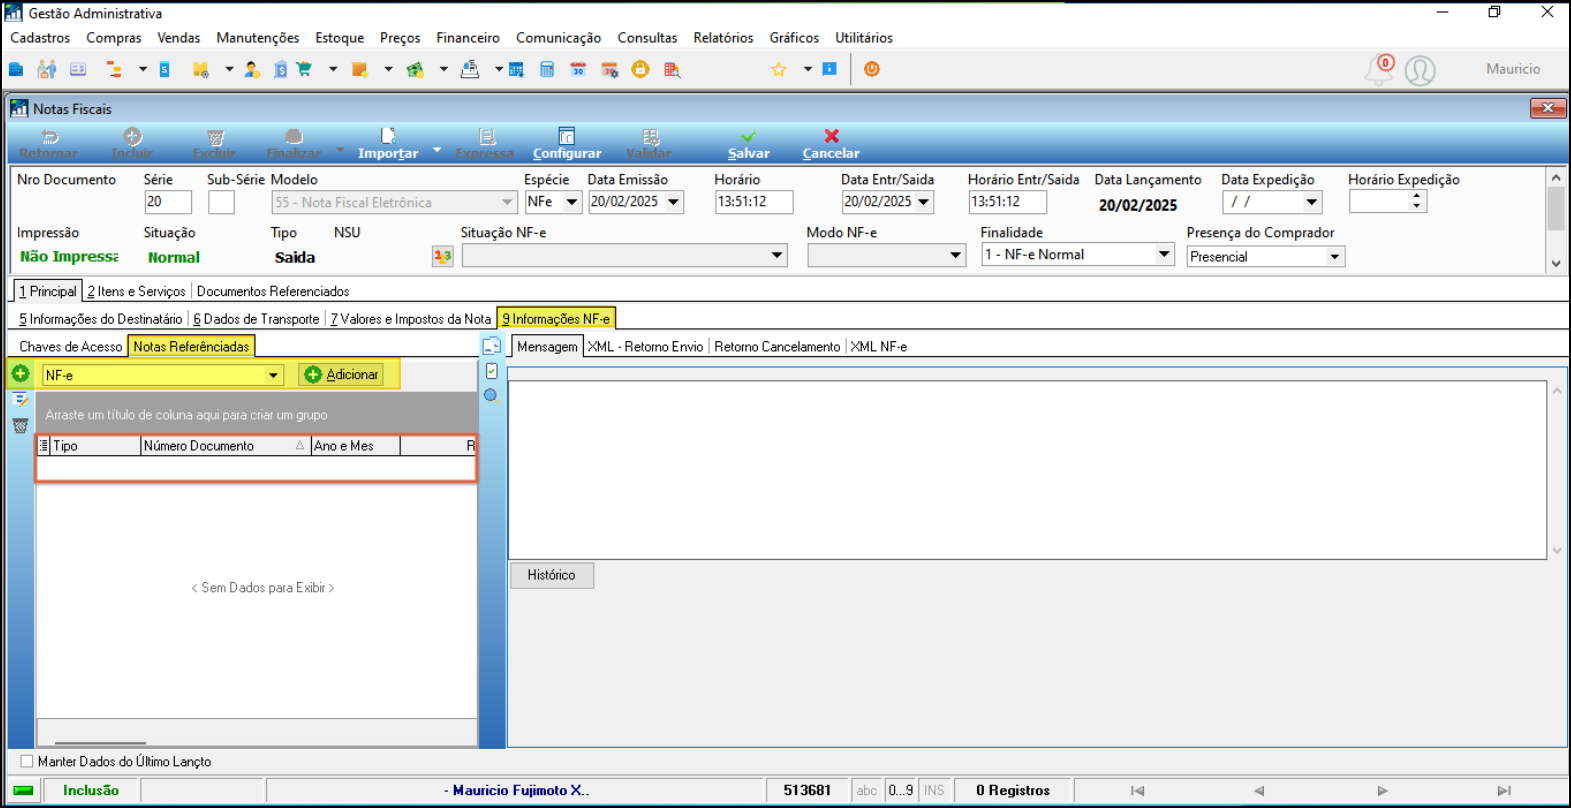Click the orange box toolbar icon
Screen dimensions: 1571x808
[360, 69]
